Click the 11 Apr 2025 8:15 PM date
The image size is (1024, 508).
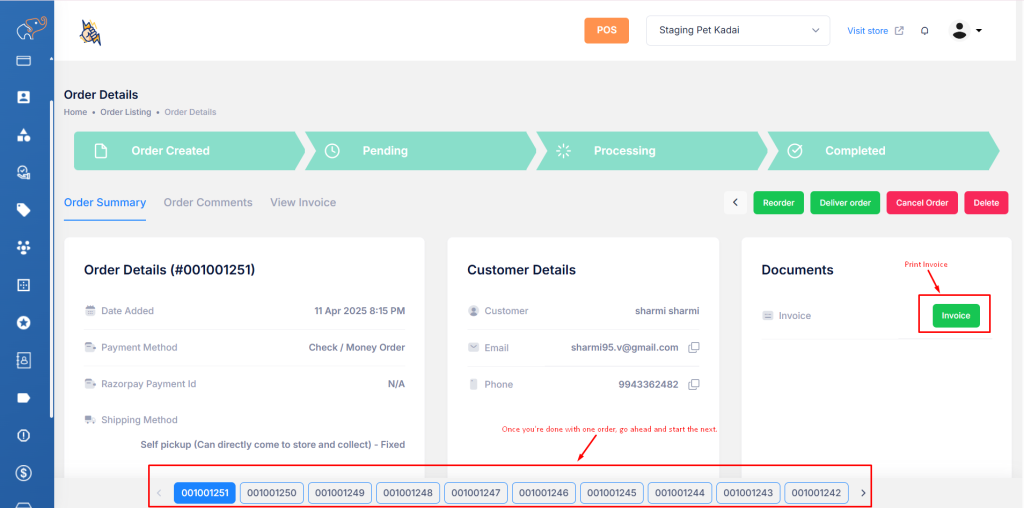359,311
